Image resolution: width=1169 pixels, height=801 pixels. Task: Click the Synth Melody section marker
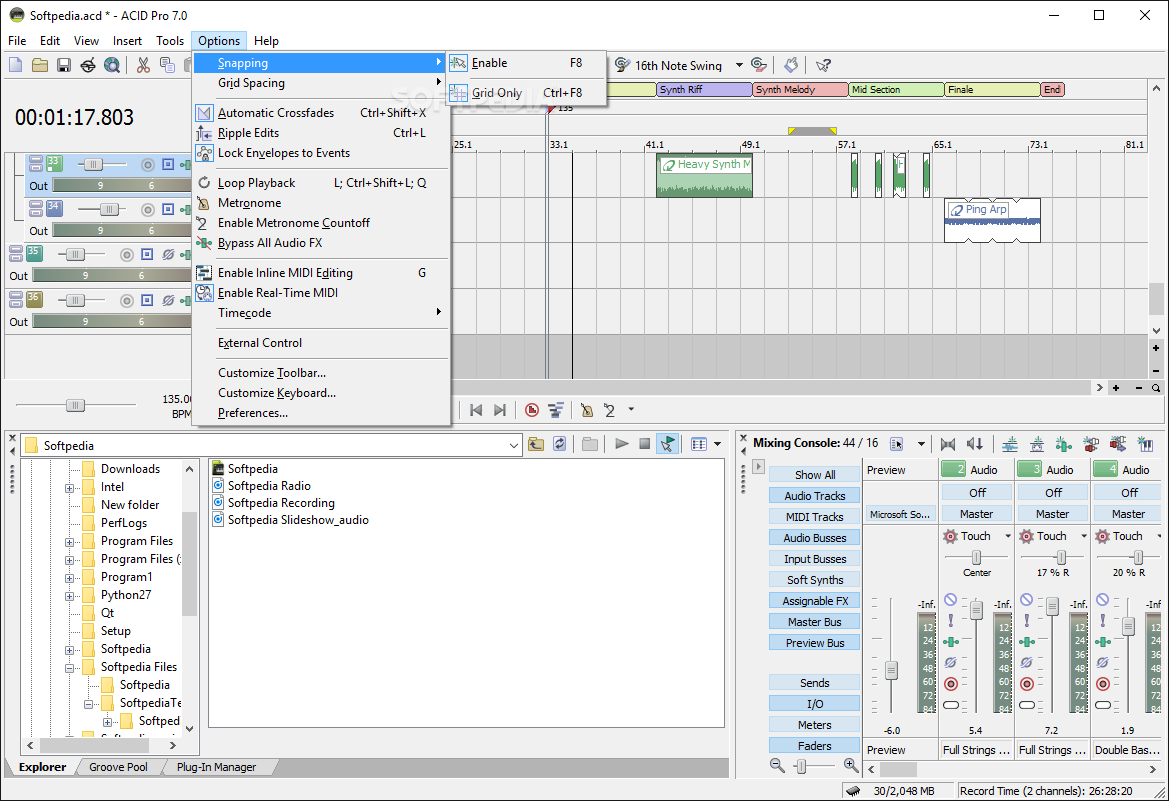(x=800, y=89)
